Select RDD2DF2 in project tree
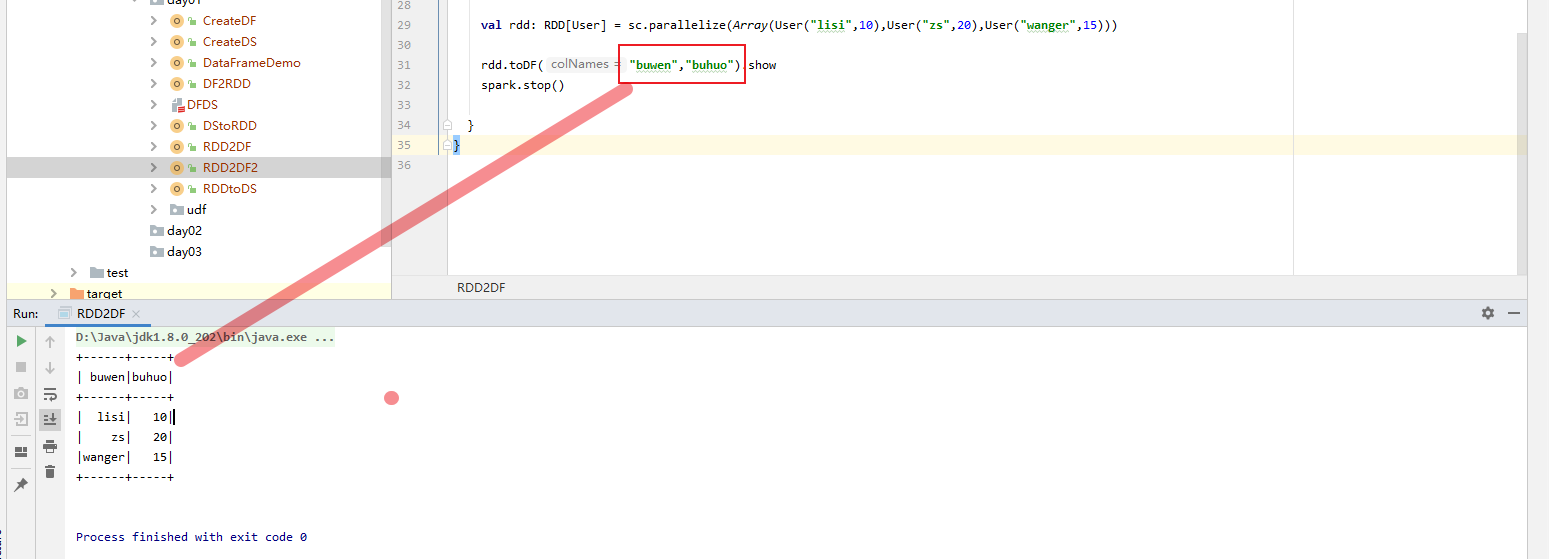Image resolution: width=1549 pixels, height=559 pixels. 230,167
